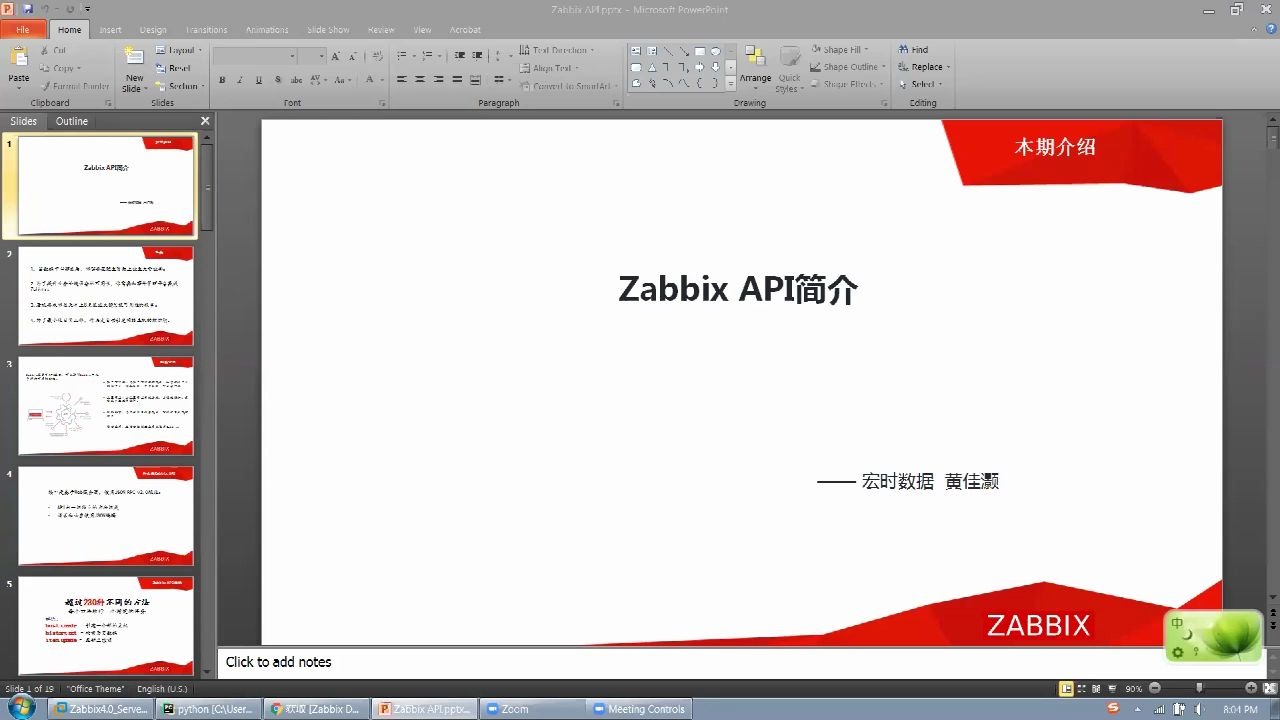The height and width of the screenshot is (720, 1280).
Task: Decrease list indent level
Action: click(x=459, y=55)
